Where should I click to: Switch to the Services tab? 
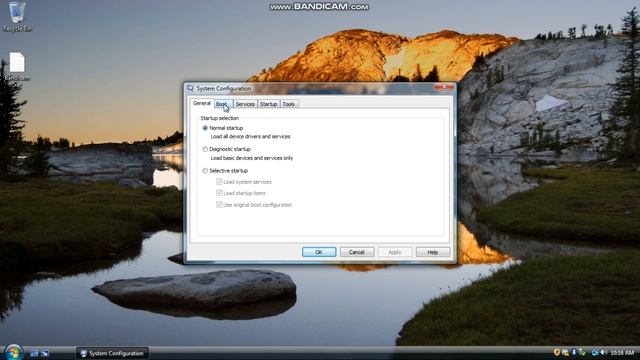tap(245, 104)
